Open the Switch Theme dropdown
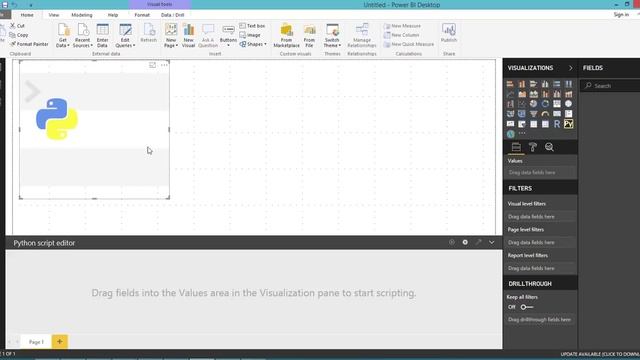Screen dimensions: 640x360 pyautogui.click(x=332, y=36)
